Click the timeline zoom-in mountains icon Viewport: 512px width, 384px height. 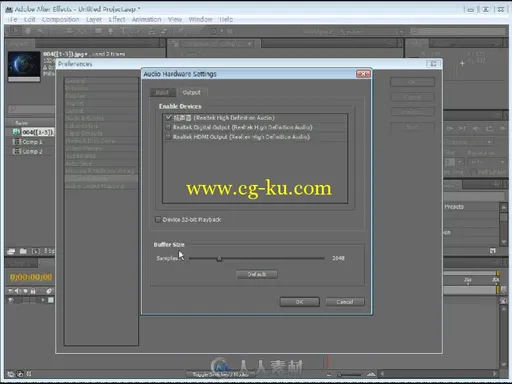click(x=371, y=374)
